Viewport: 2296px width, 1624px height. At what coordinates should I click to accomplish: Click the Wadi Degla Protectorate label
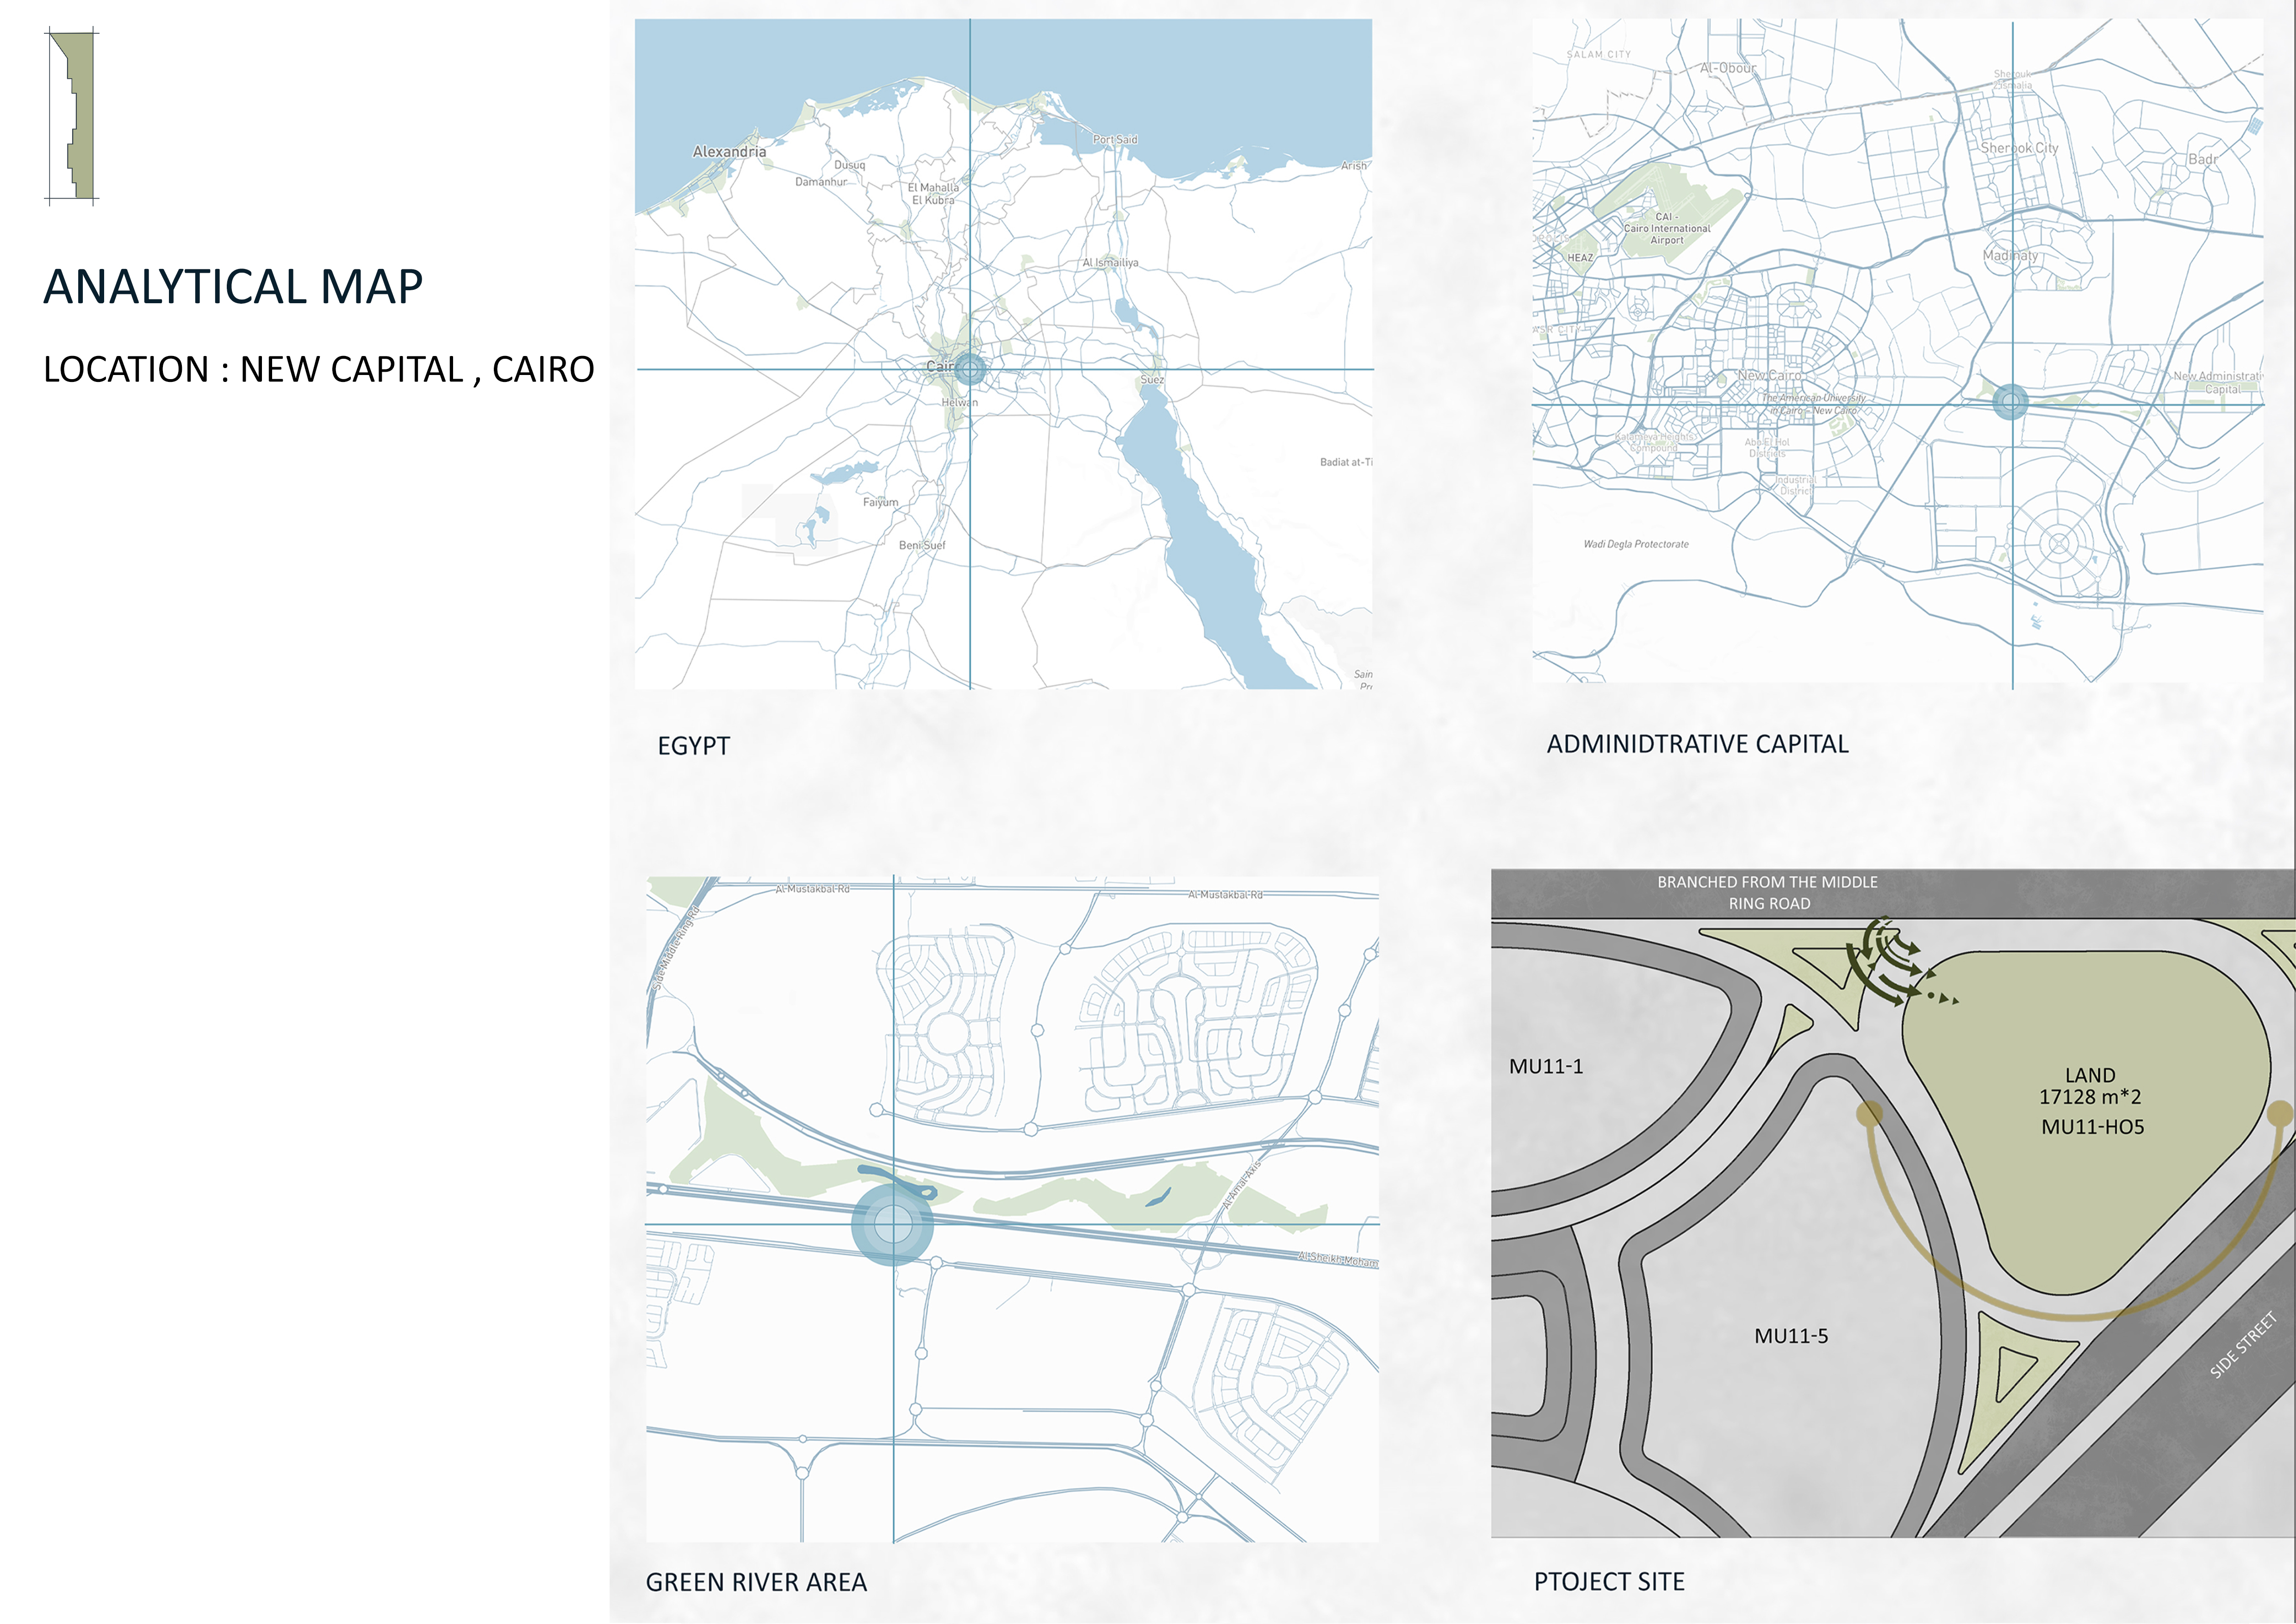click(1636, 544)
